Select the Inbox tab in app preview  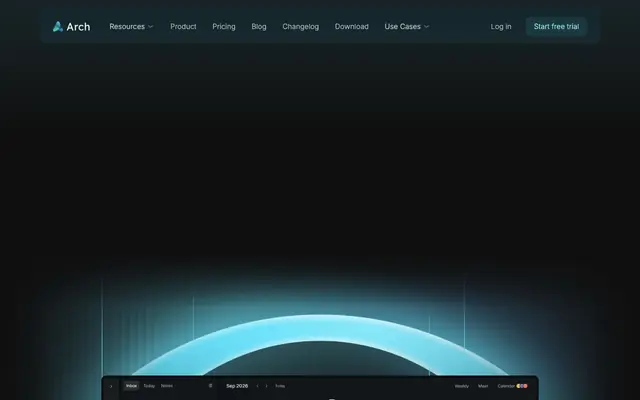(x=131, y=386)
